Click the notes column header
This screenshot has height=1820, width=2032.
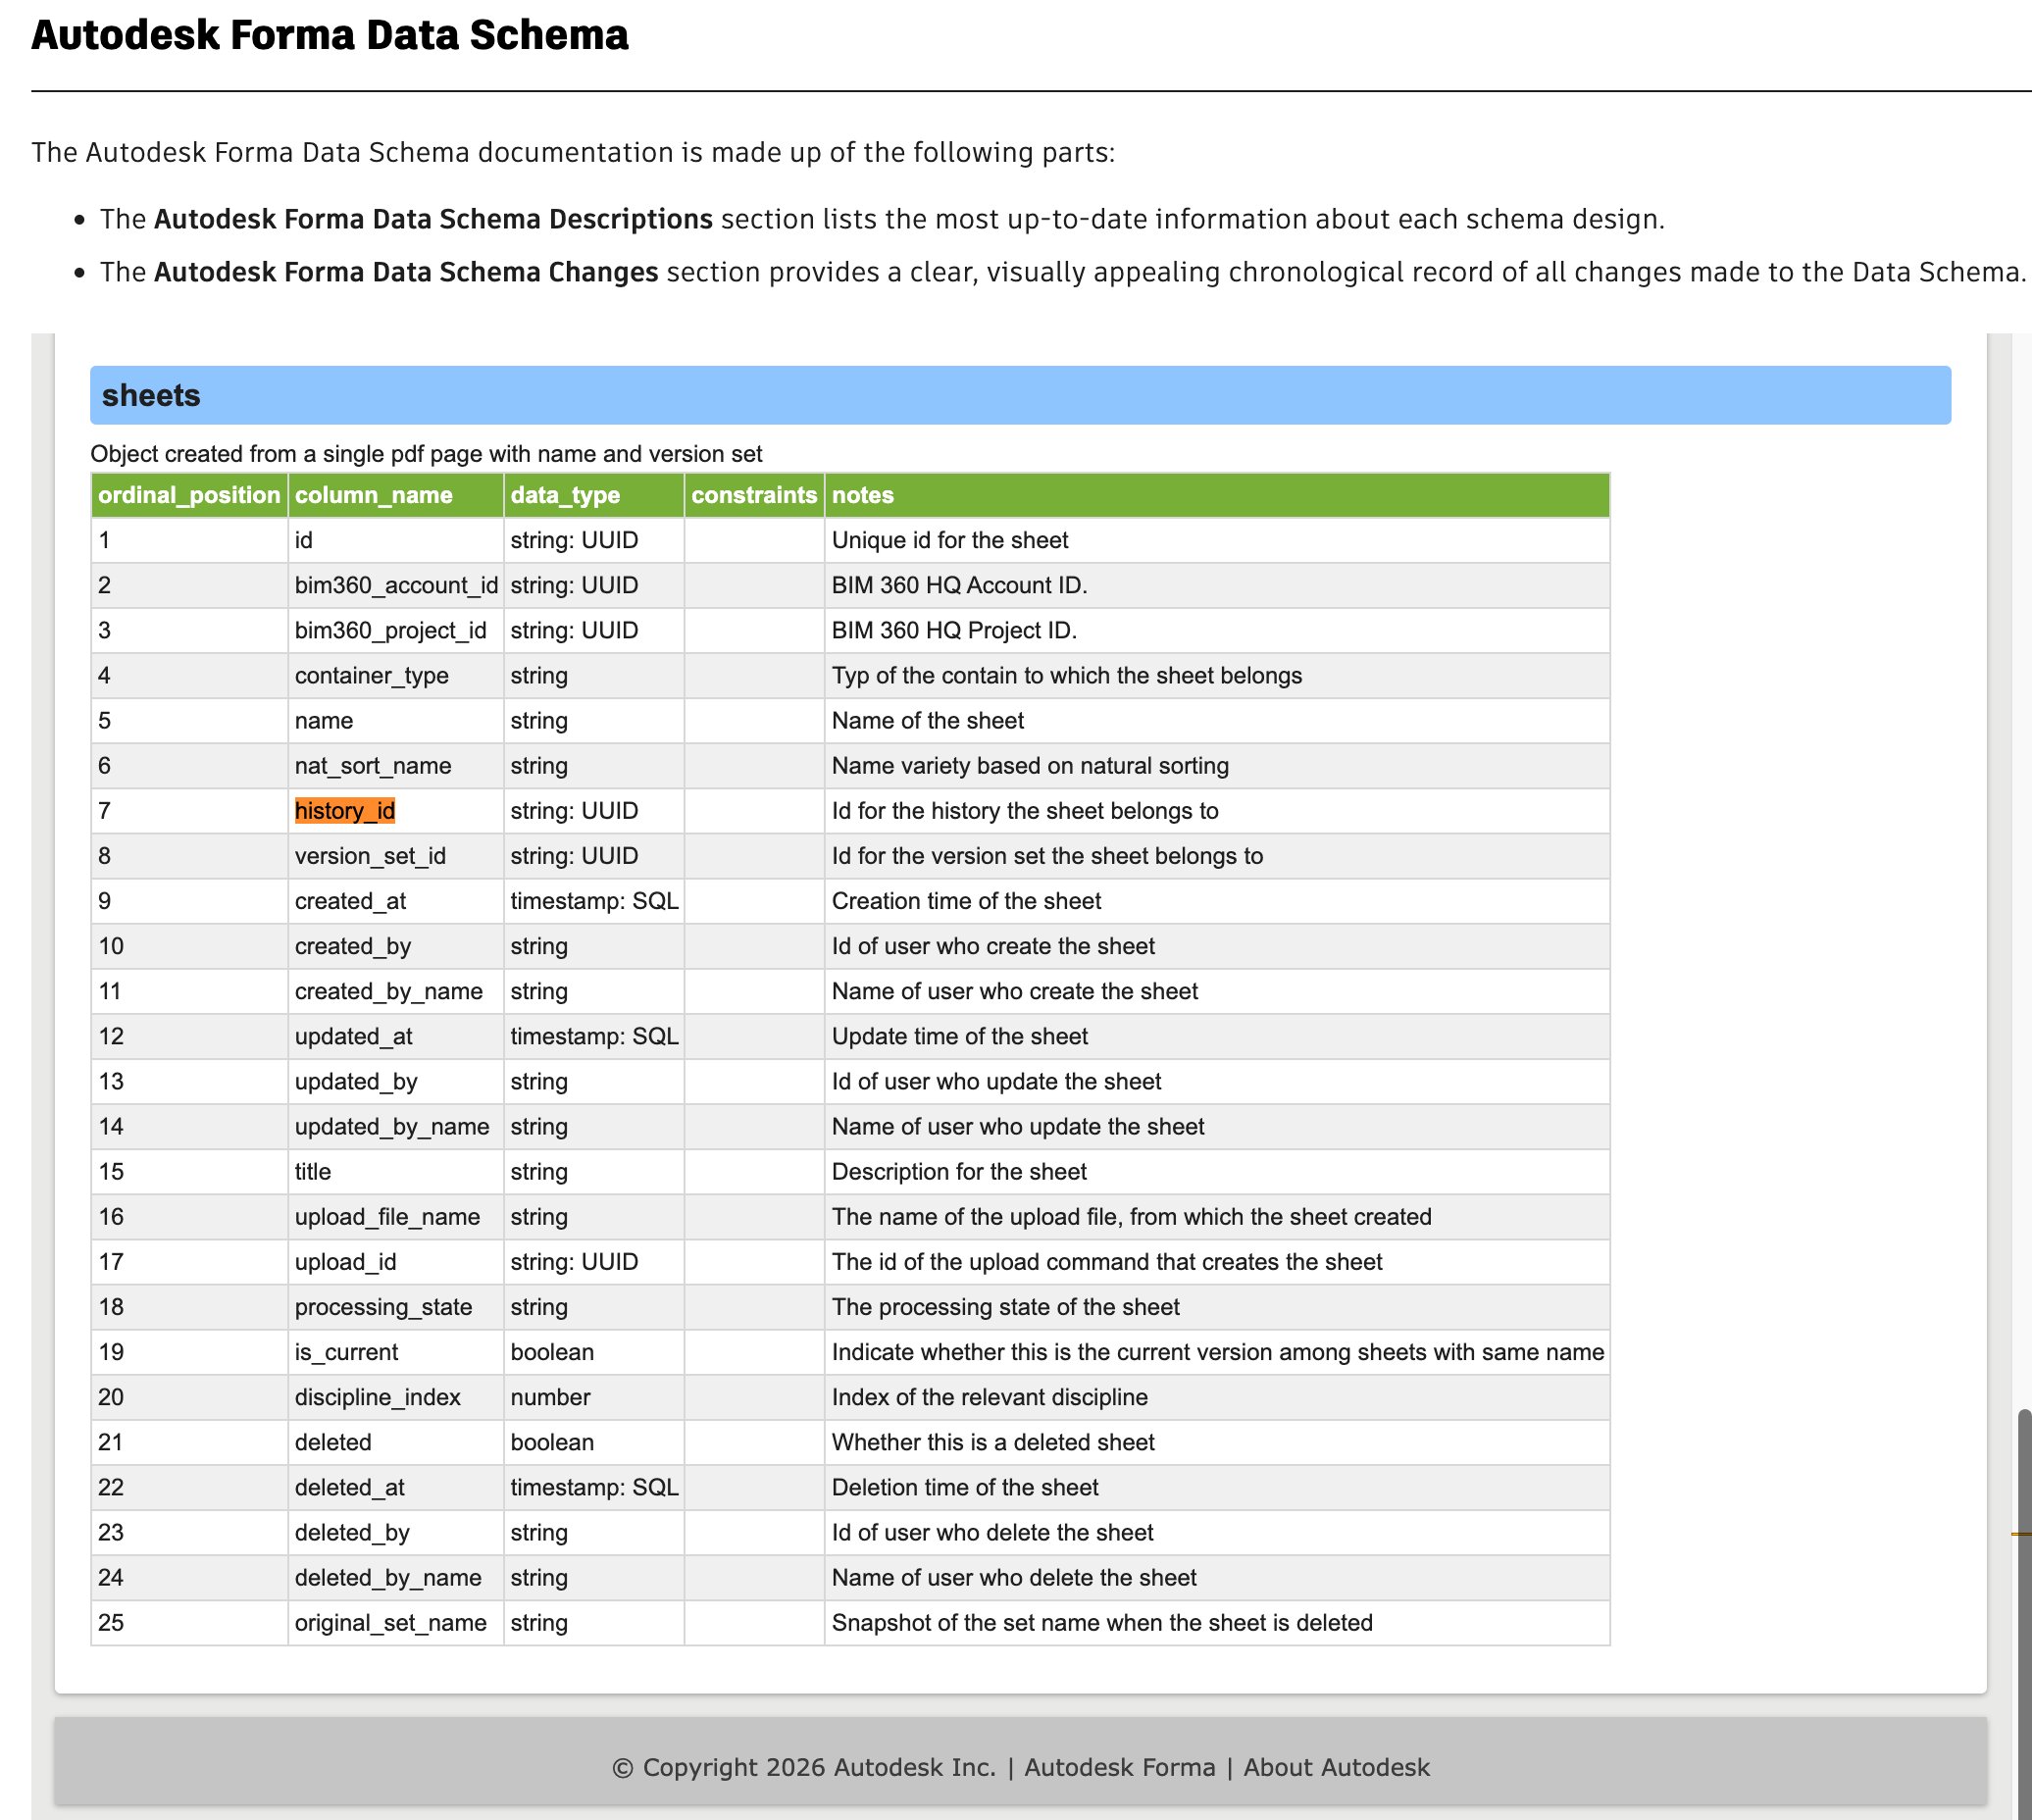pos(1217,495)
